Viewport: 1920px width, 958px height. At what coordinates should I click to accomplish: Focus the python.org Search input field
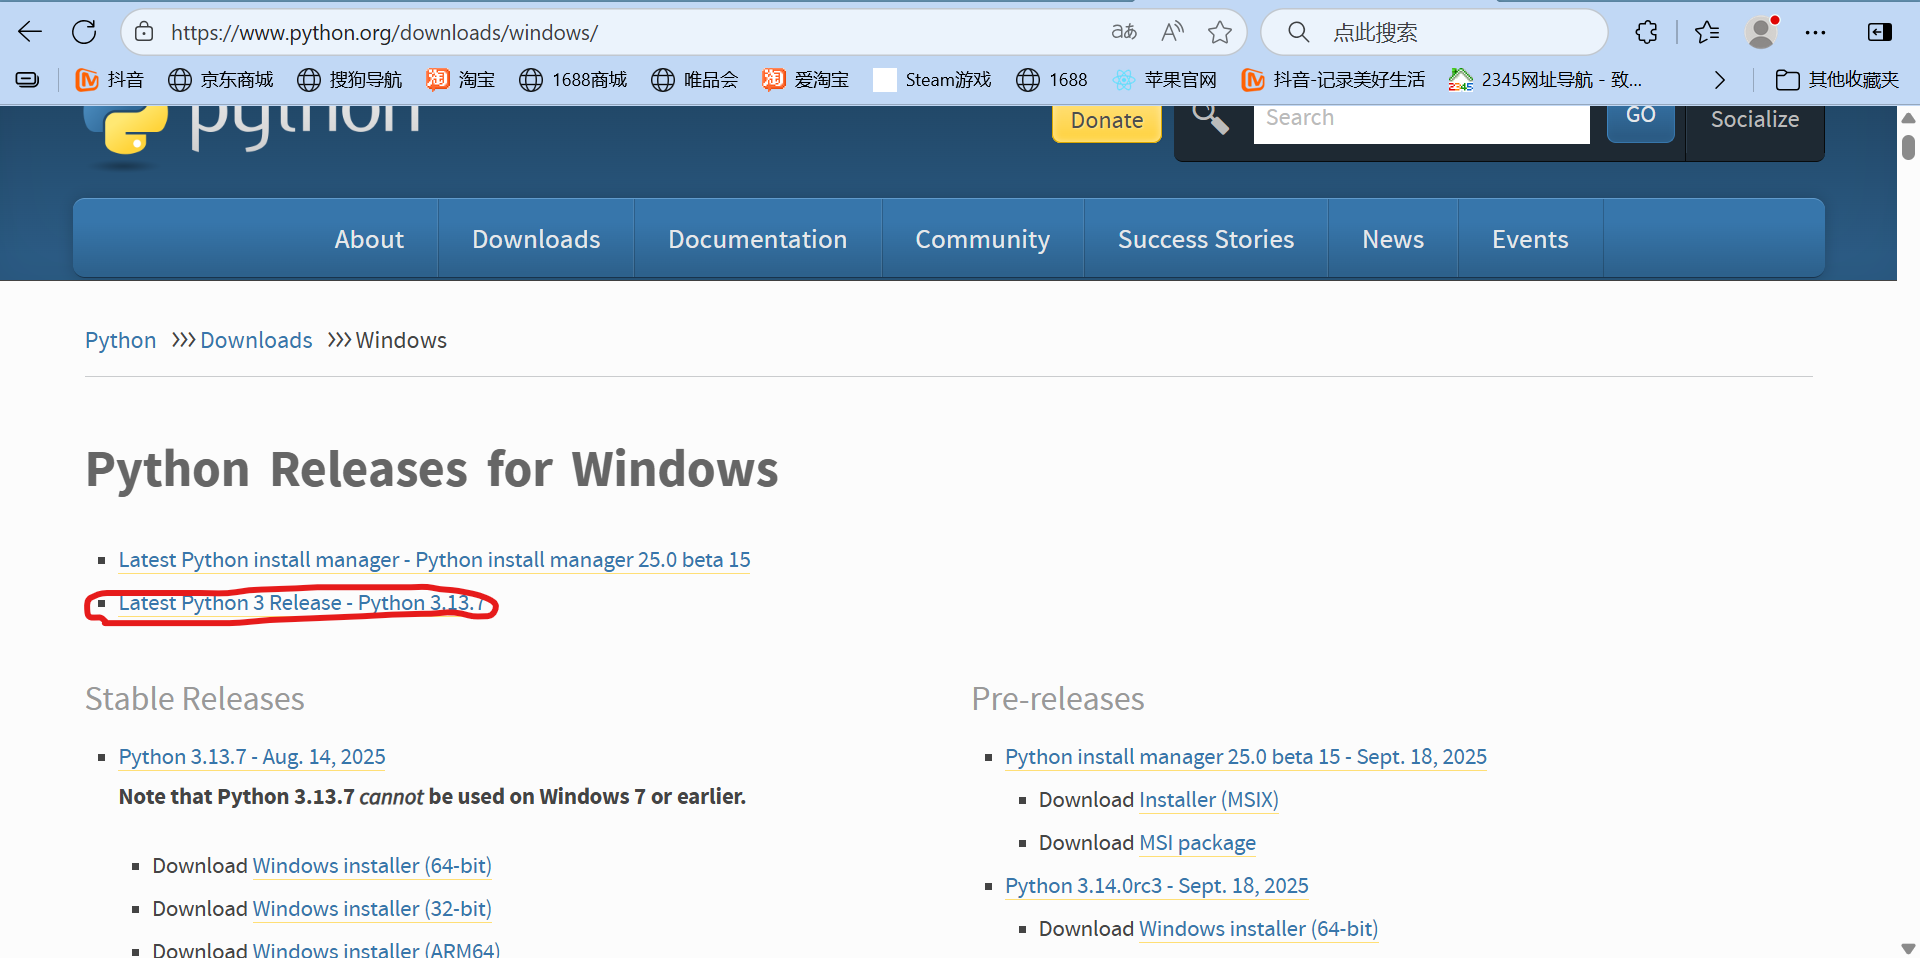click(1421, 123)
